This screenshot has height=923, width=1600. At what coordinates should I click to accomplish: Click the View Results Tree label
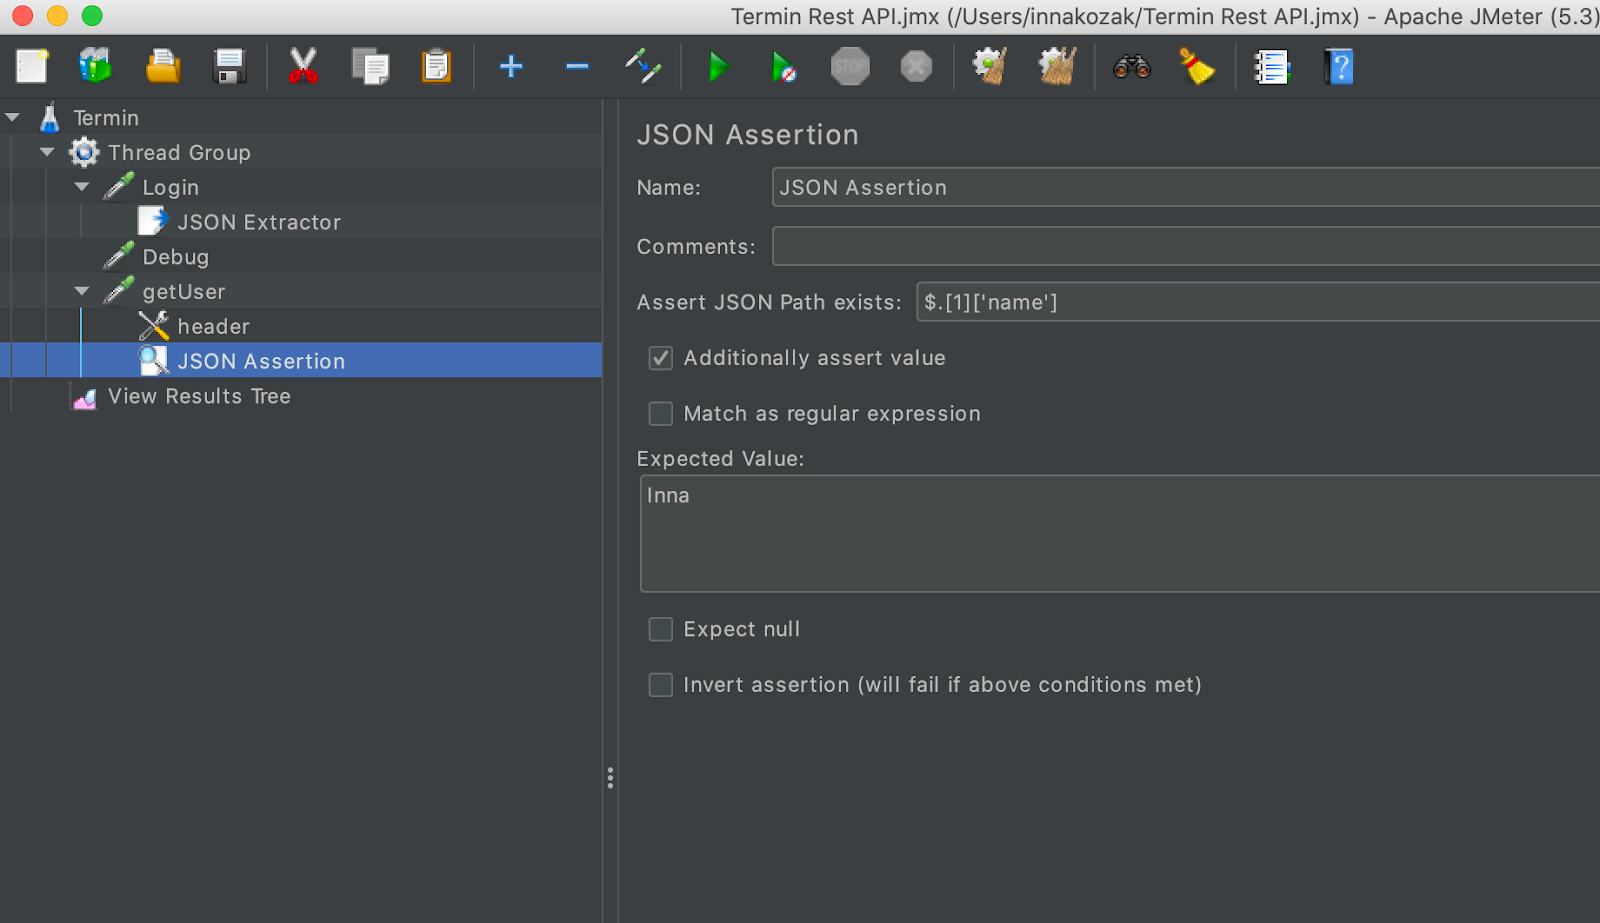tap(199, 396)
